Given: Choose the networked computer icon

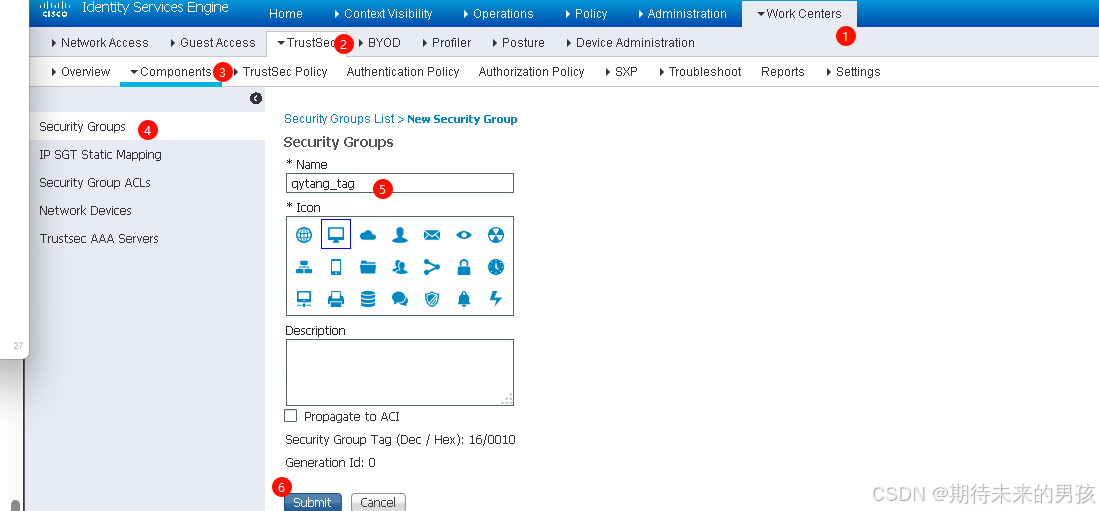Looking at the screenshot, I should [x=303, y=299].
